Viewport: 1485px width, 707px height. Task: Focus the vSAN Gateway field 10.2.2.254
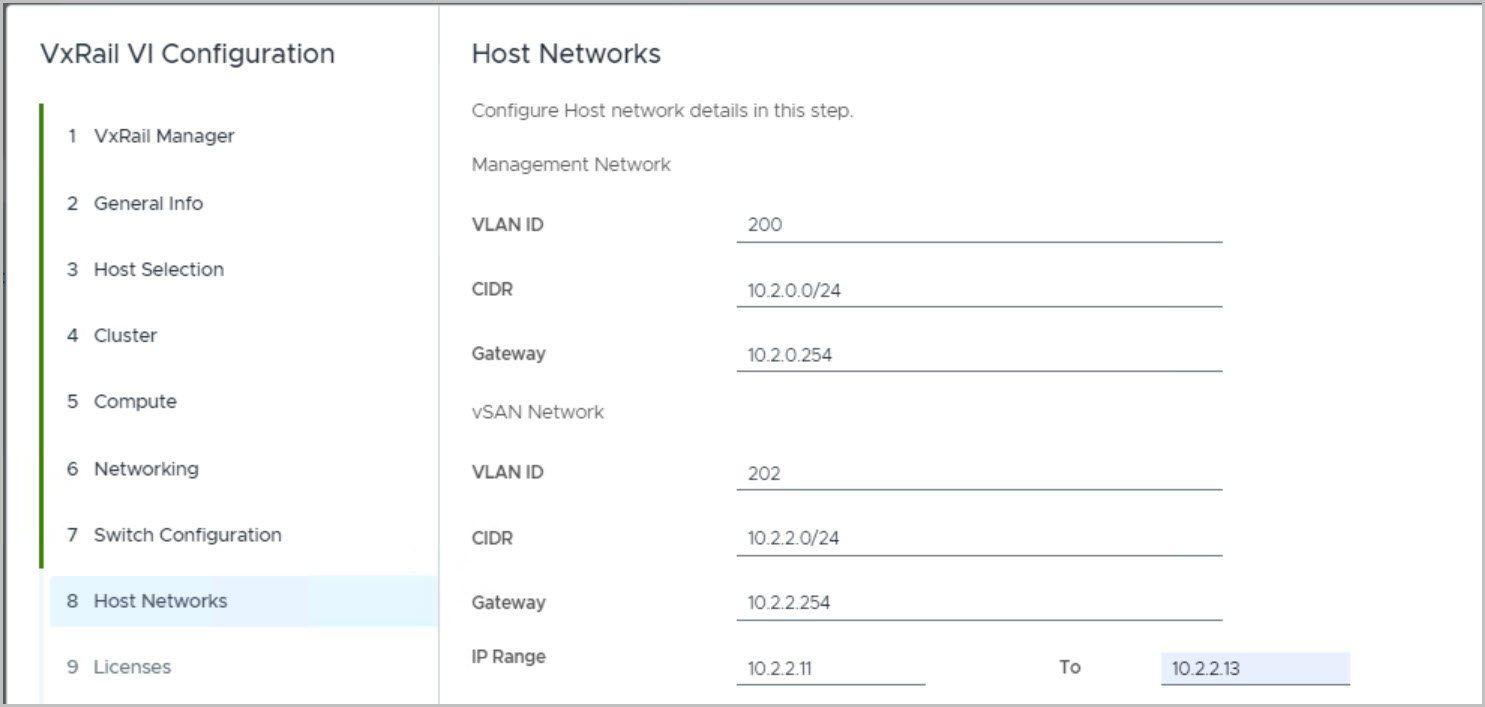978,603
